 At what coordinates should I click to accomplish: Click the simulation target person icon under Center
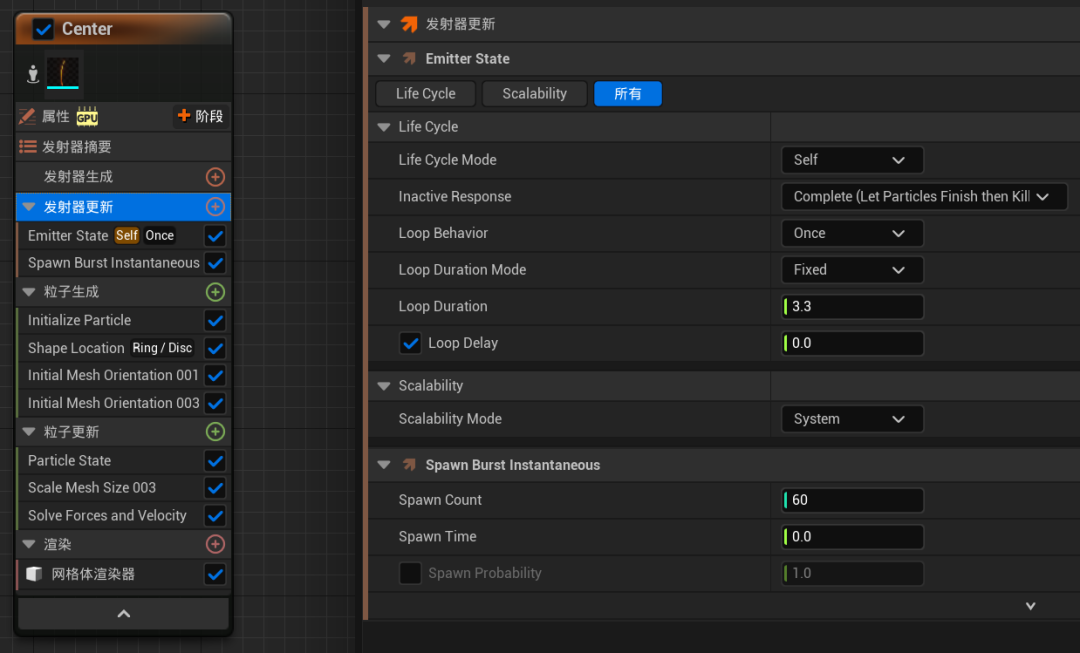tap(32, 74)
